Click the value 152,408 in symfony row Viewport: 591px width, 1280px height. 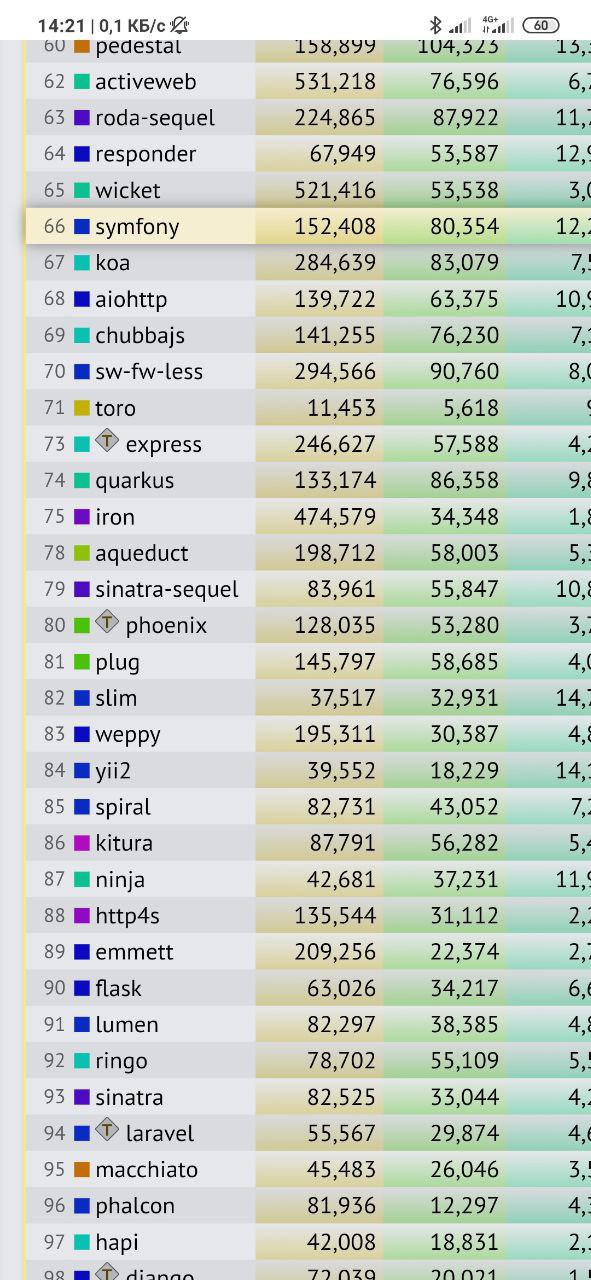pyautogui.click(x=335, y=227)
